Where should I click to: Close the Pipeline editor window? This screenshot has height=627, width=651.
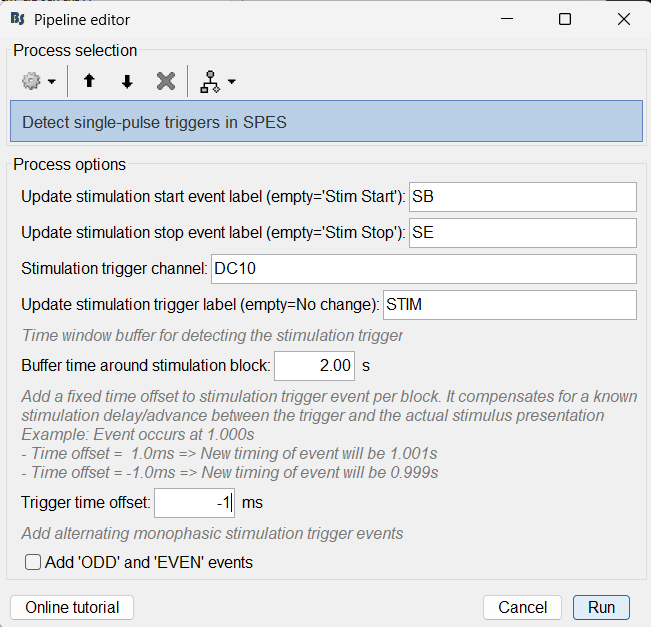[624, 19]
